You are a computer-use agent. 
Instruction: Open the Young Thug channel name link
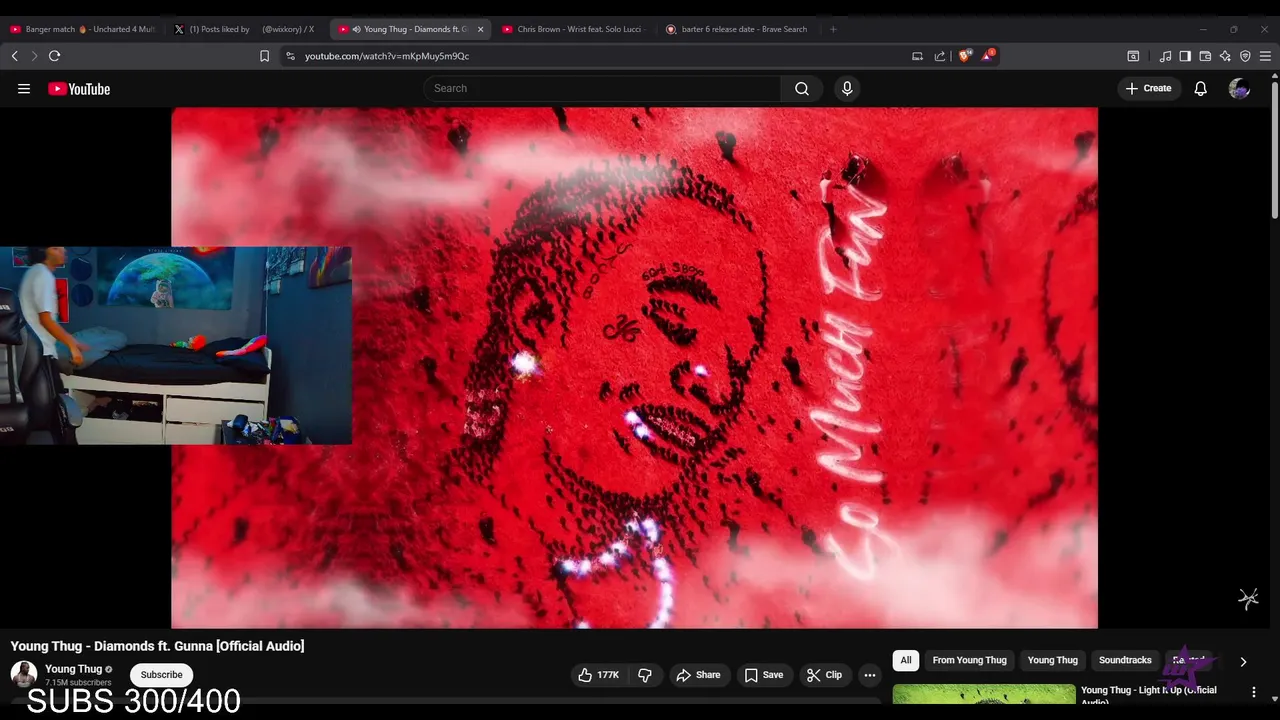point(73,669)
